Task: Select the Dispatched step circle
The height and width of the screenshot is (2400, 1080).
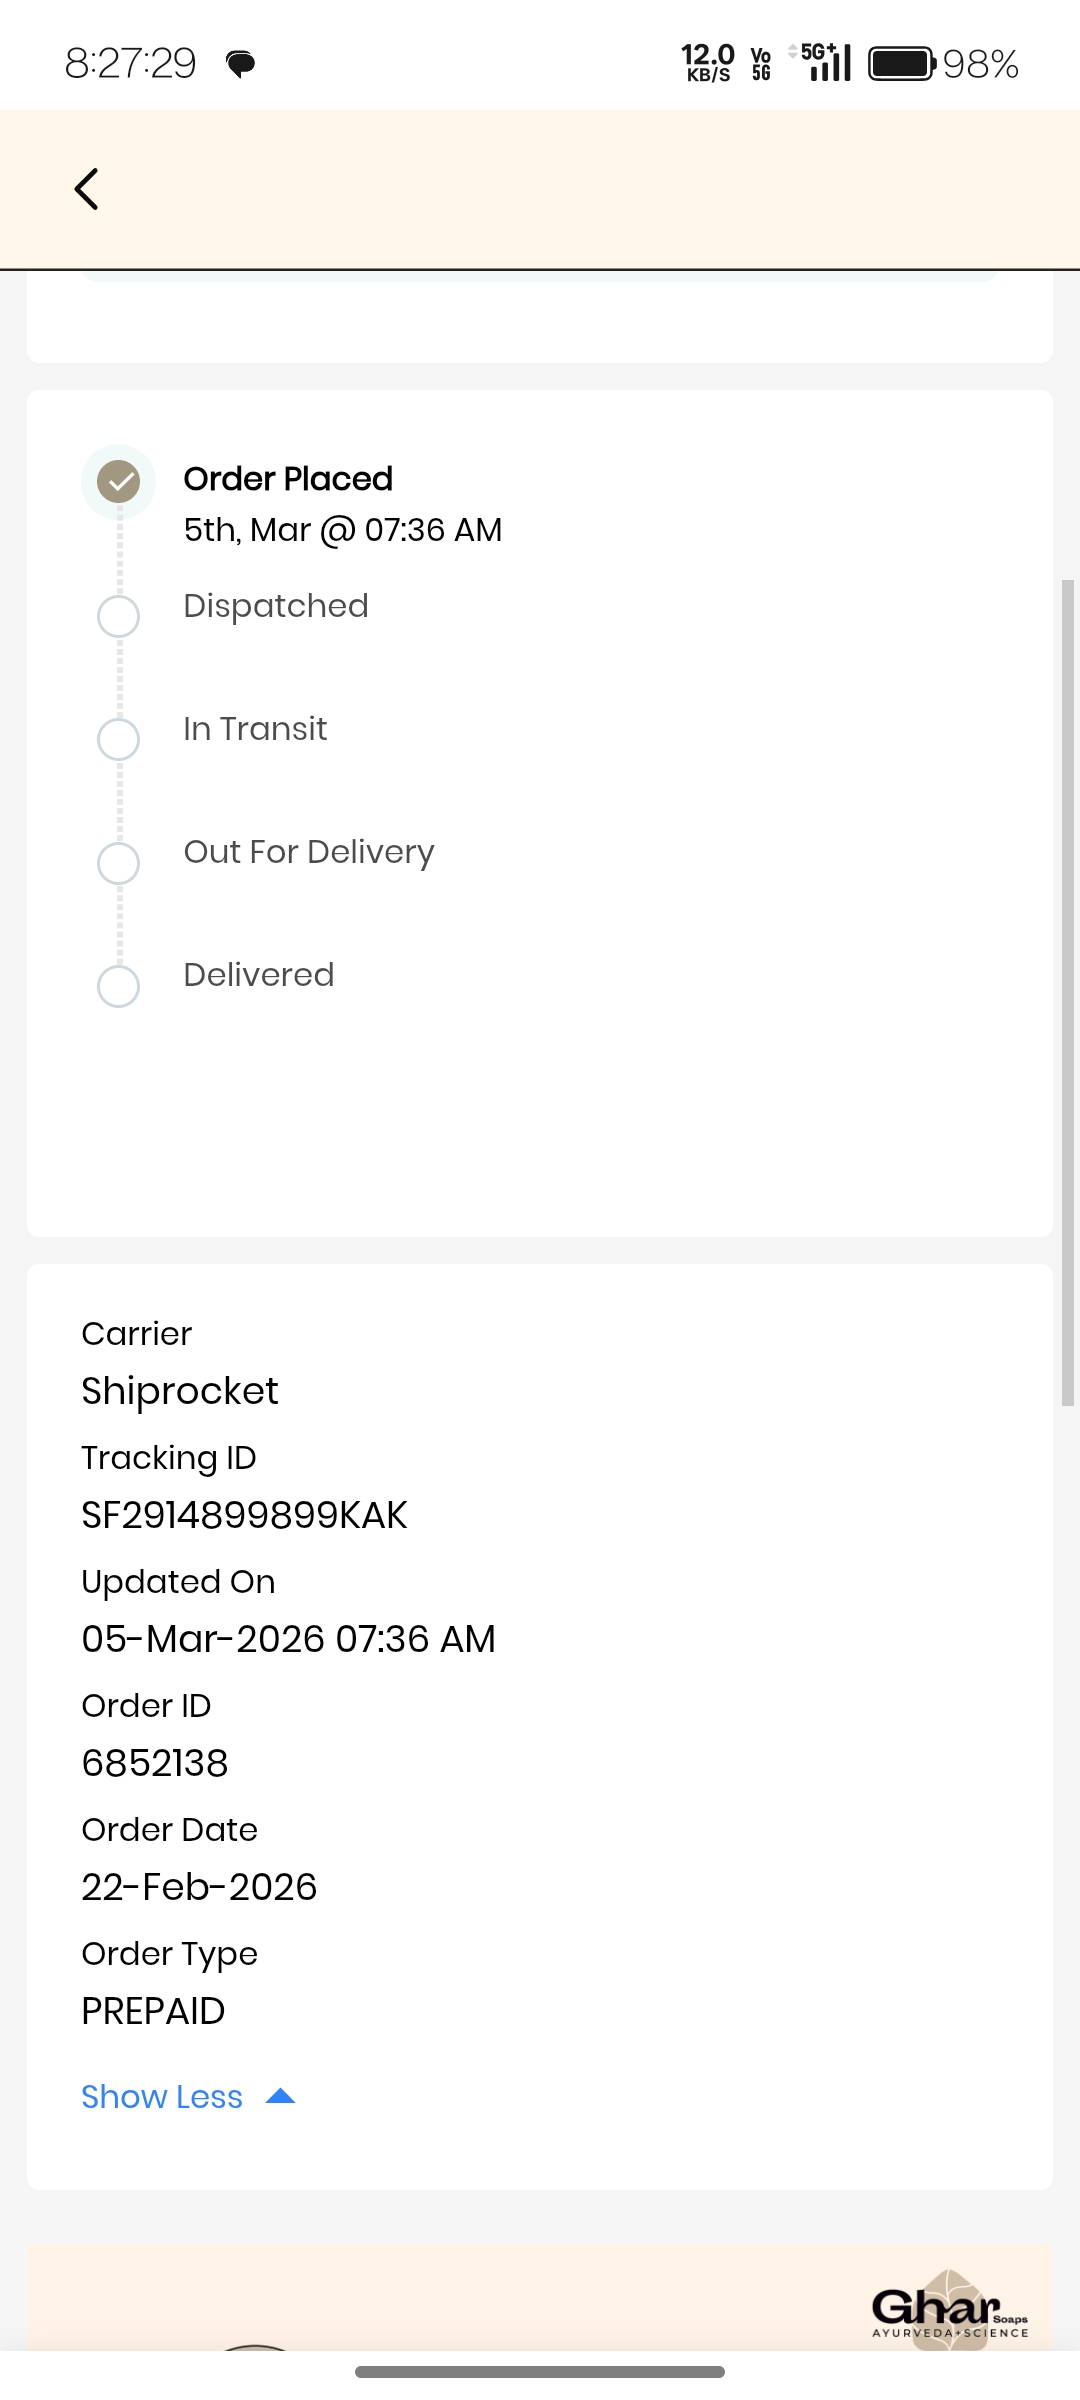Action: (x=118, y=616)
